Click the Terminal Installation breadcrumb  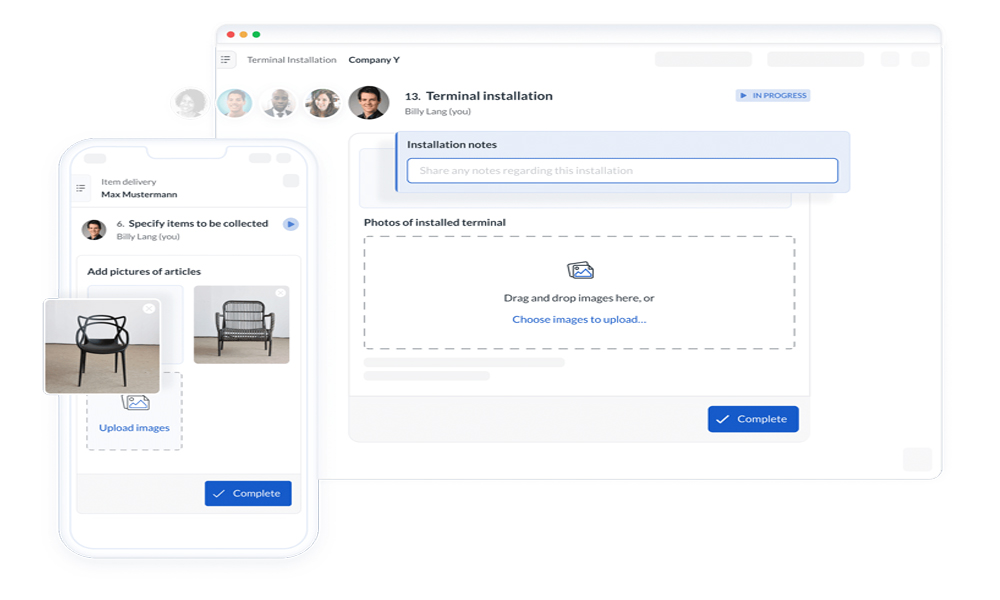(x=291, y=60)
